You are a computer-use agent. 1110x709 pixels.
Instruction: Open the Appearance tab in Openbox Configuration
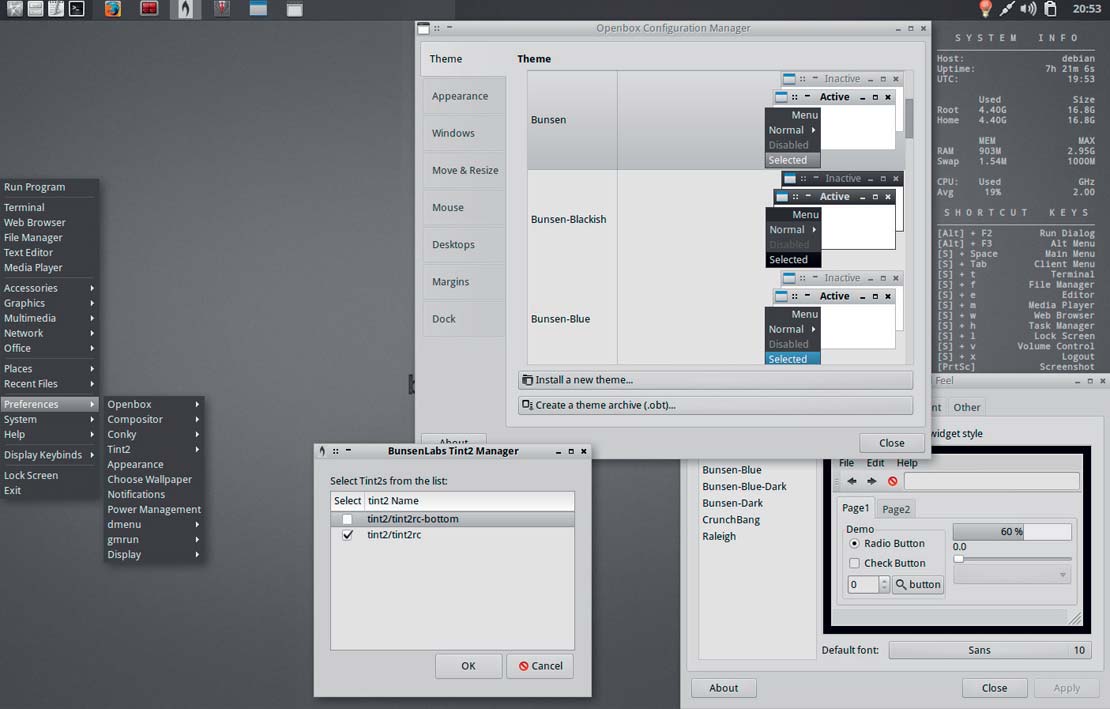click(x=464, y=96)
